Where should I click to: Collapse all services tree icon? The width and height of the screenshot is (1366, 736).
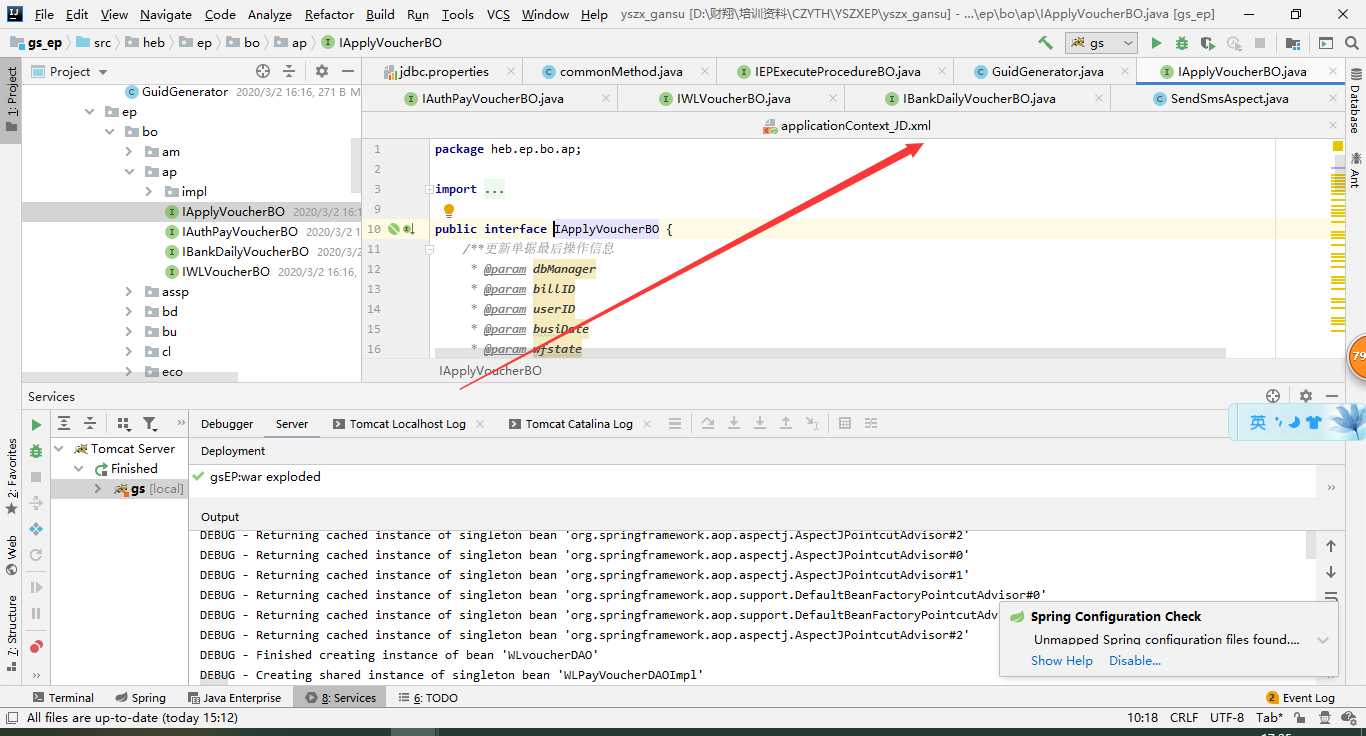tap(90, 424)
